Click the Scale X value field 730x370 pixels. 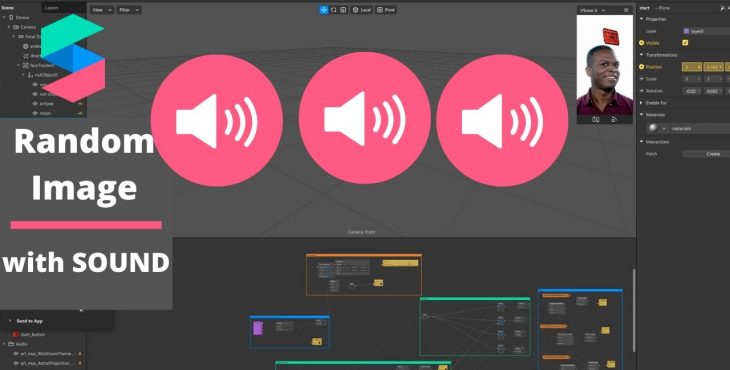(692, 79)
